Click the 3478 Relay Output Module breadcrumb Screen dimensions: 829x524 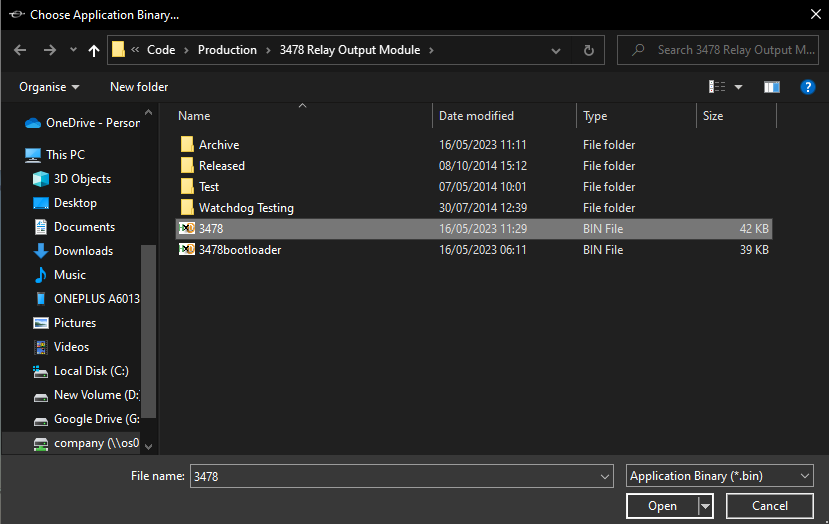click(x=350, y=50)
